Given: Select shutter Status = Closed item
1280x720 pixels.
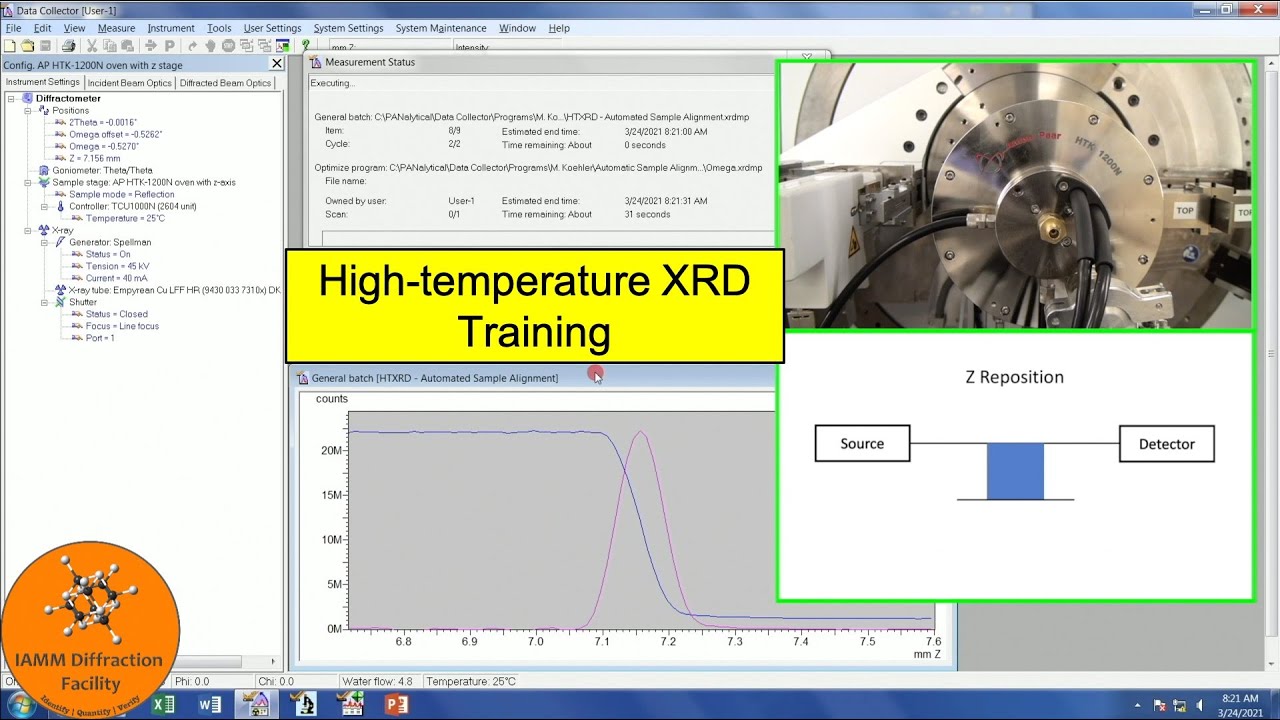Looking at the screenshot, I should (x=115, y=314).
